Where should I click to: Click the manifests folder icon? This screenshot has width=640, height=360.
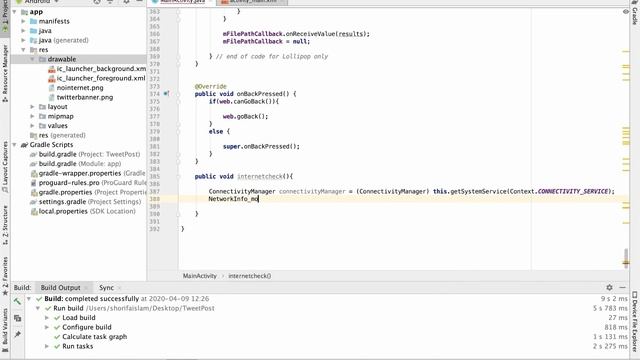[33, 21]
